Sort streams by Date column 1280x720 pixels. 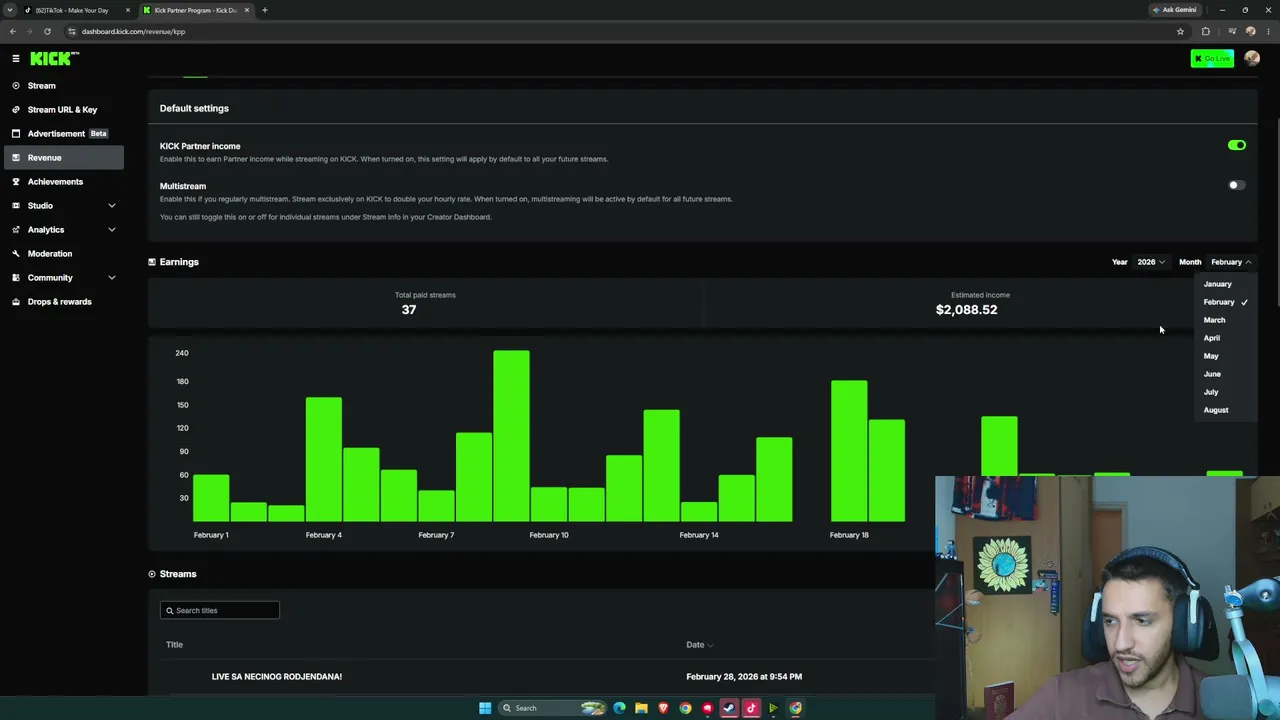click(699, 645)
